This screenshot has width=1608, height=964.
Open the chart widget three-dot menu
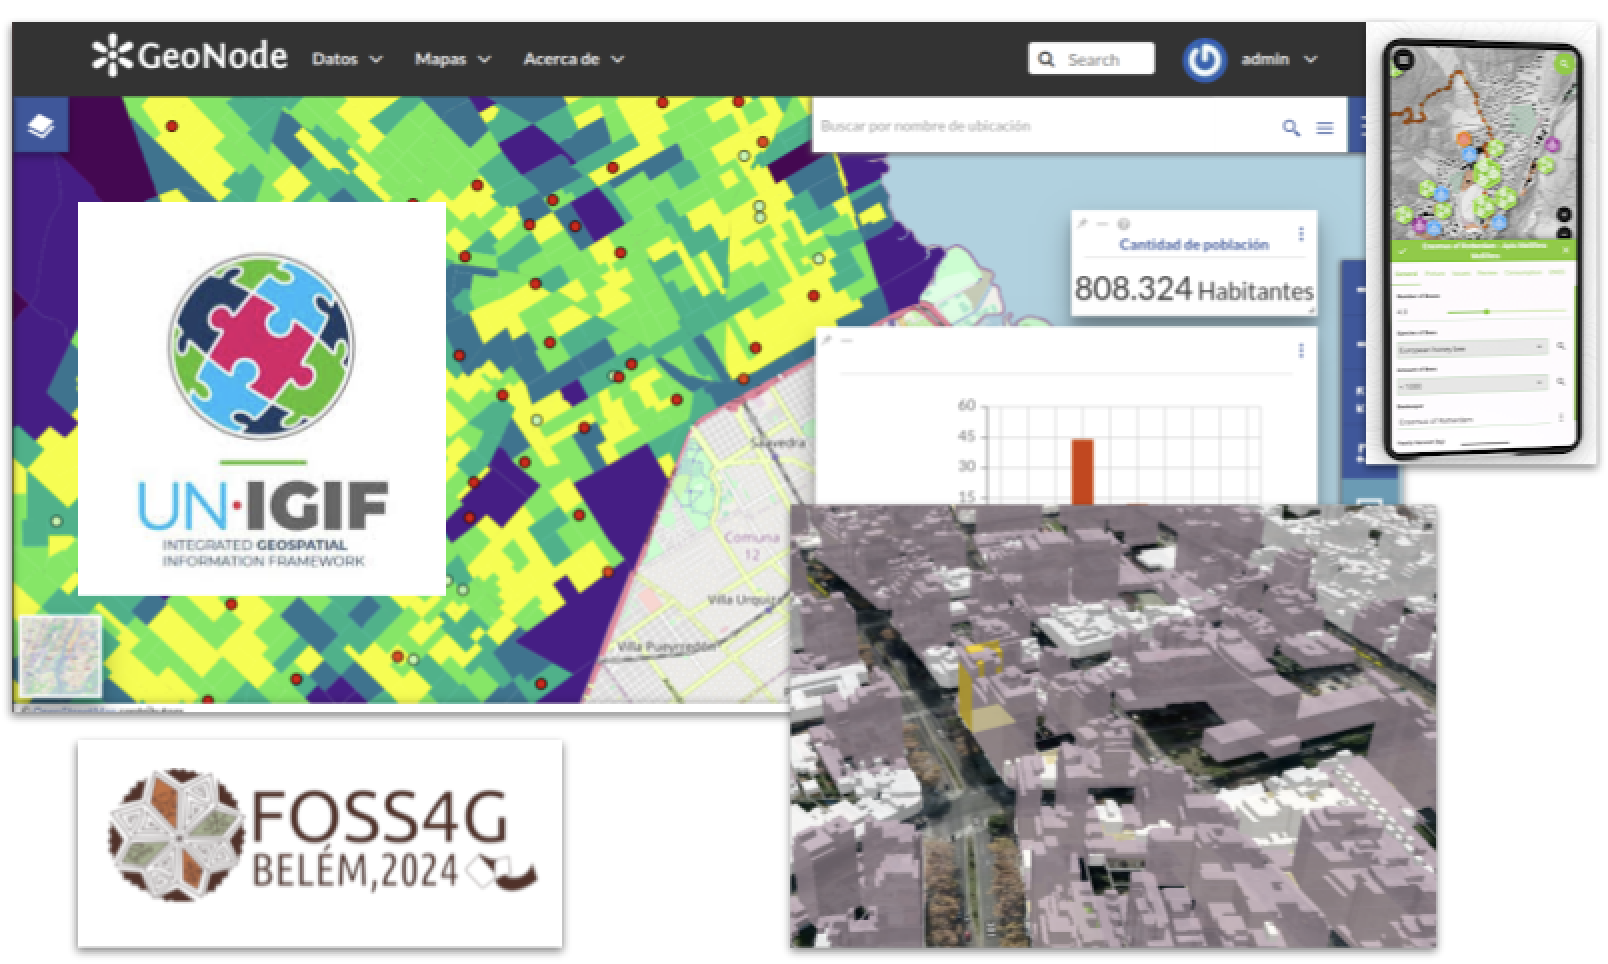(1301, 350)
